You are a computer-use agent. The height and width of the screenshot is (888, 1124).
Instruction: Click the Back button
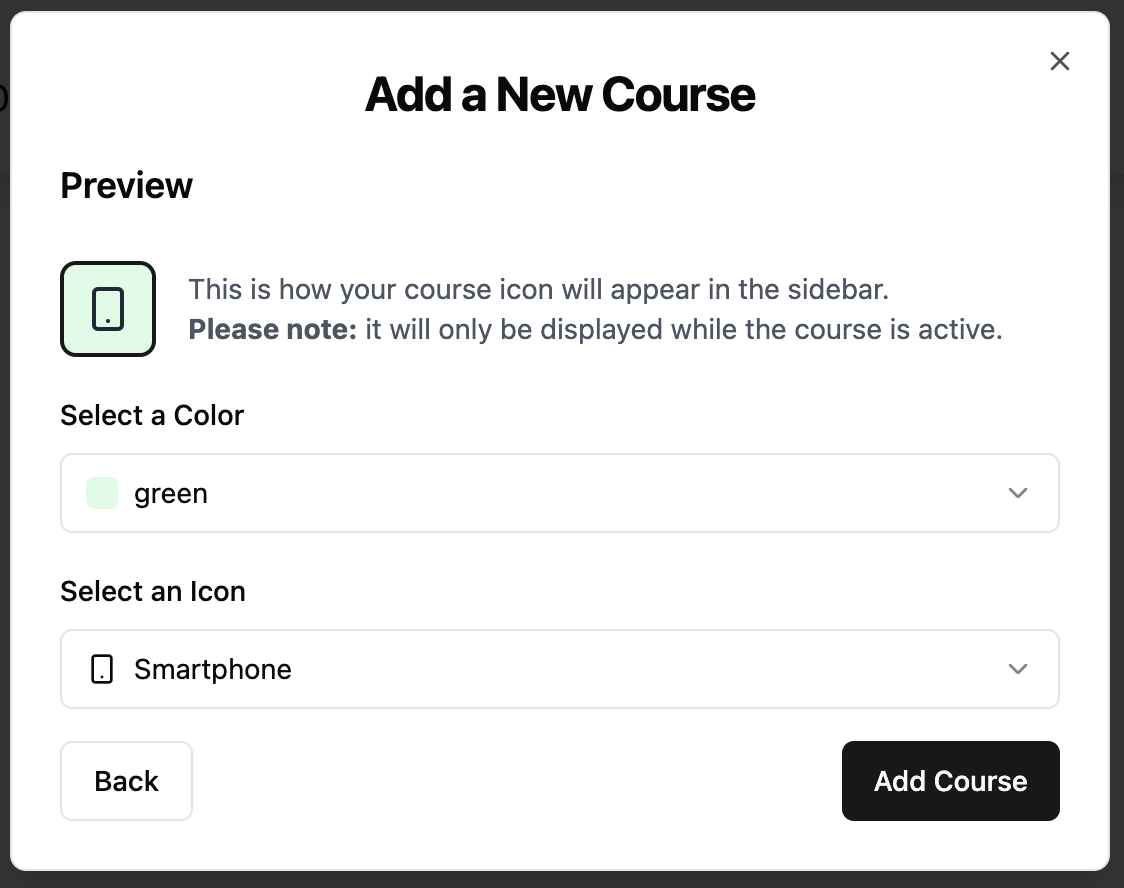coord(126,781)
